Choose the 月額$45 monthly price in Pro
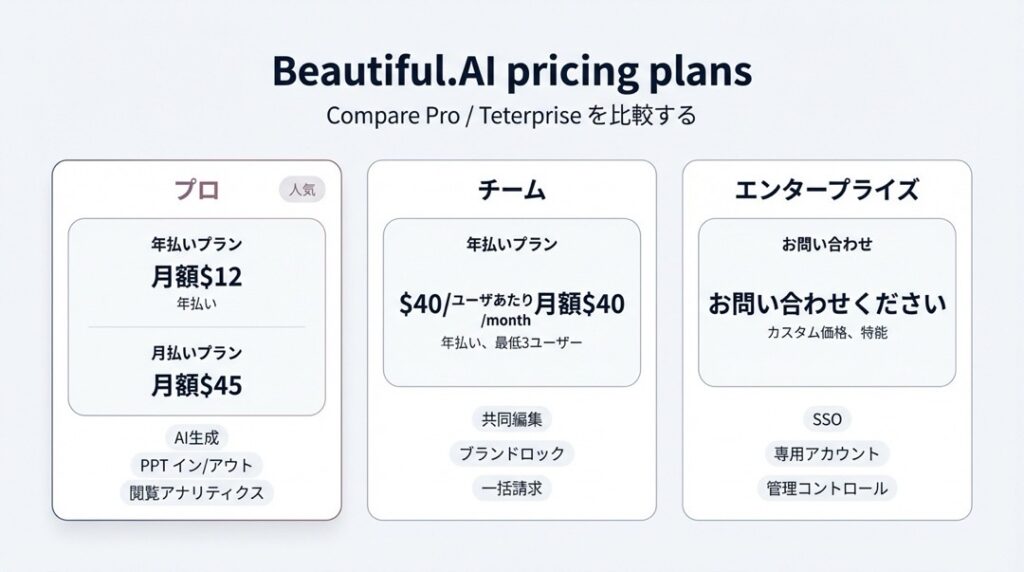This screenshot has height=572, width=1024. [x=196, y=384]
